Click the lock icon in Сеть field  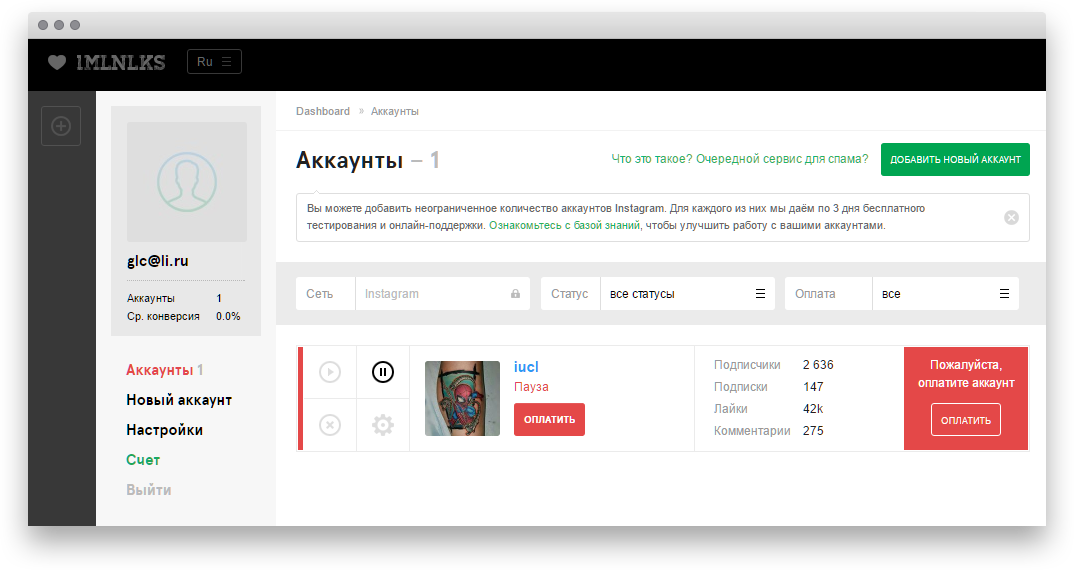pyautogui.click(x=515, y=294)
